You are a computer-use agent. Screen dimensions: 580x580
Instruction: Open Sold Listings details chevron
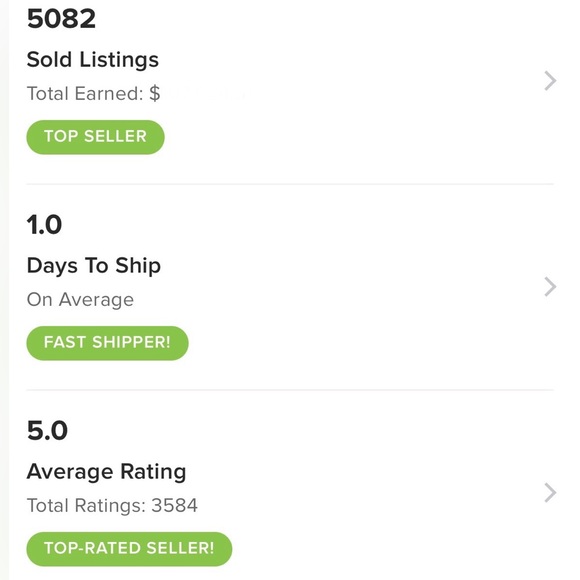coord(550,81)
